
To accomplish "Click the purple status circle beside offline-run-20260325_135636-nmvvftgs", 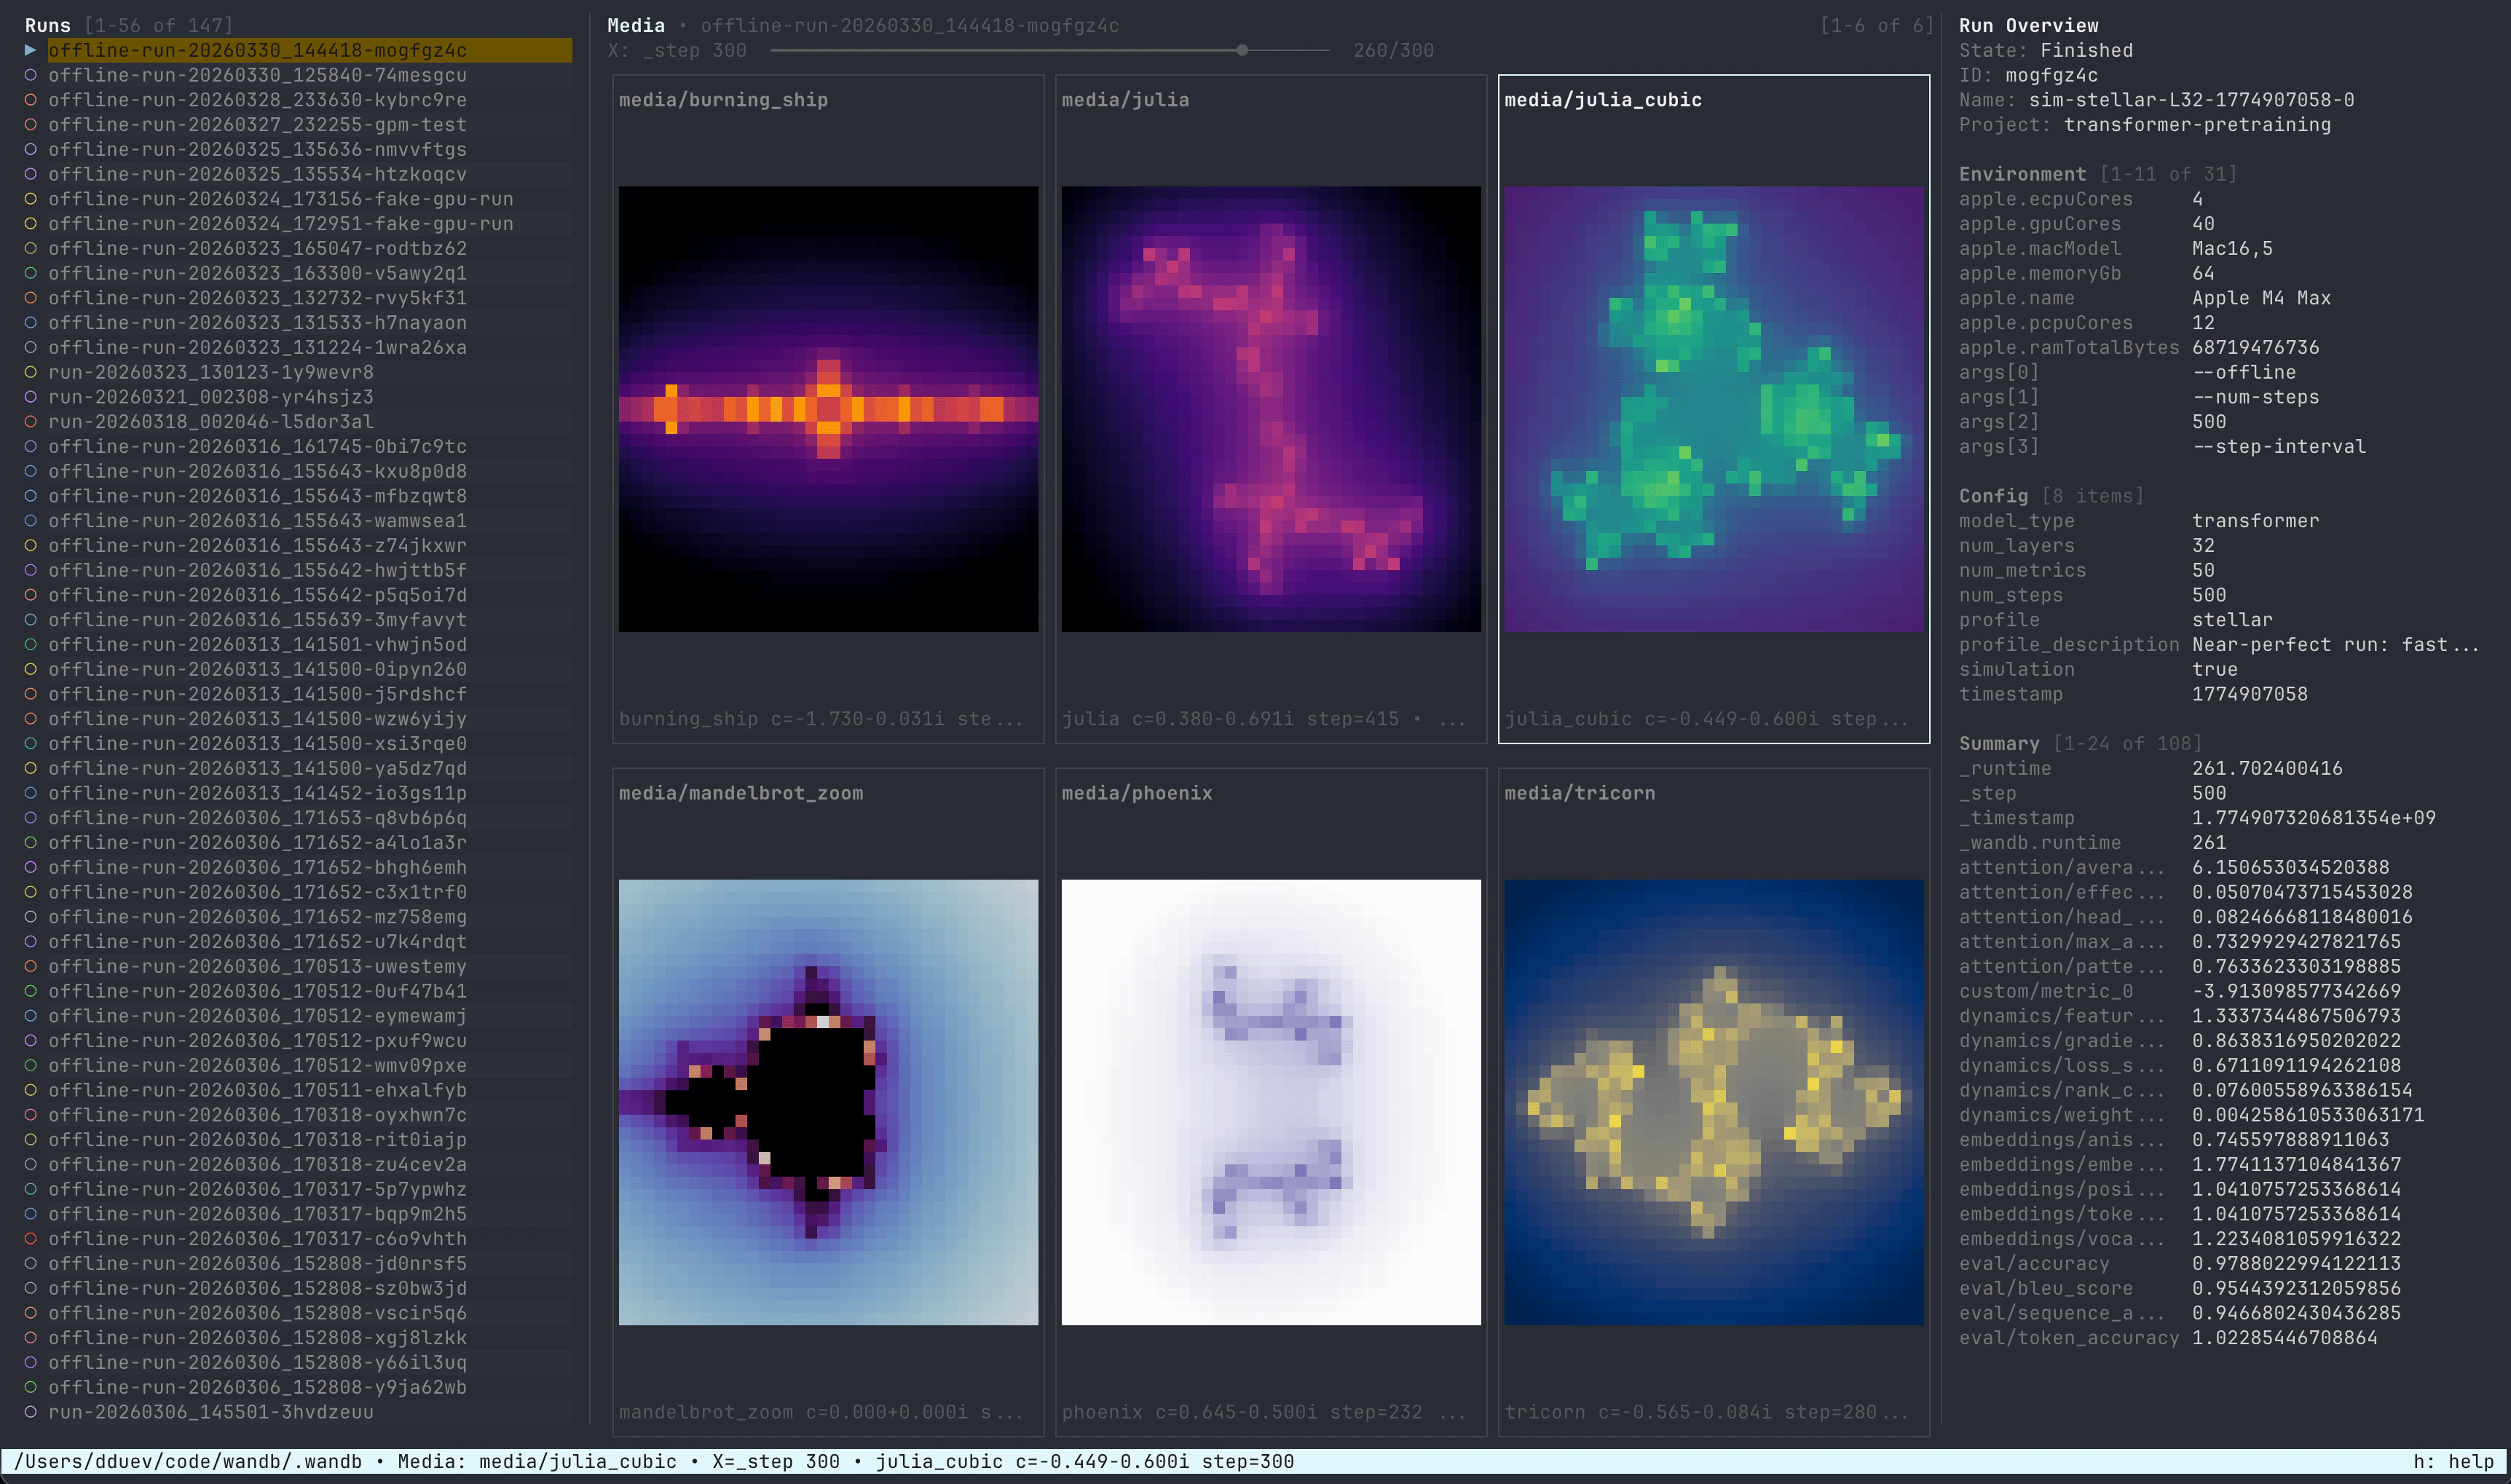I will coord(33,149).
